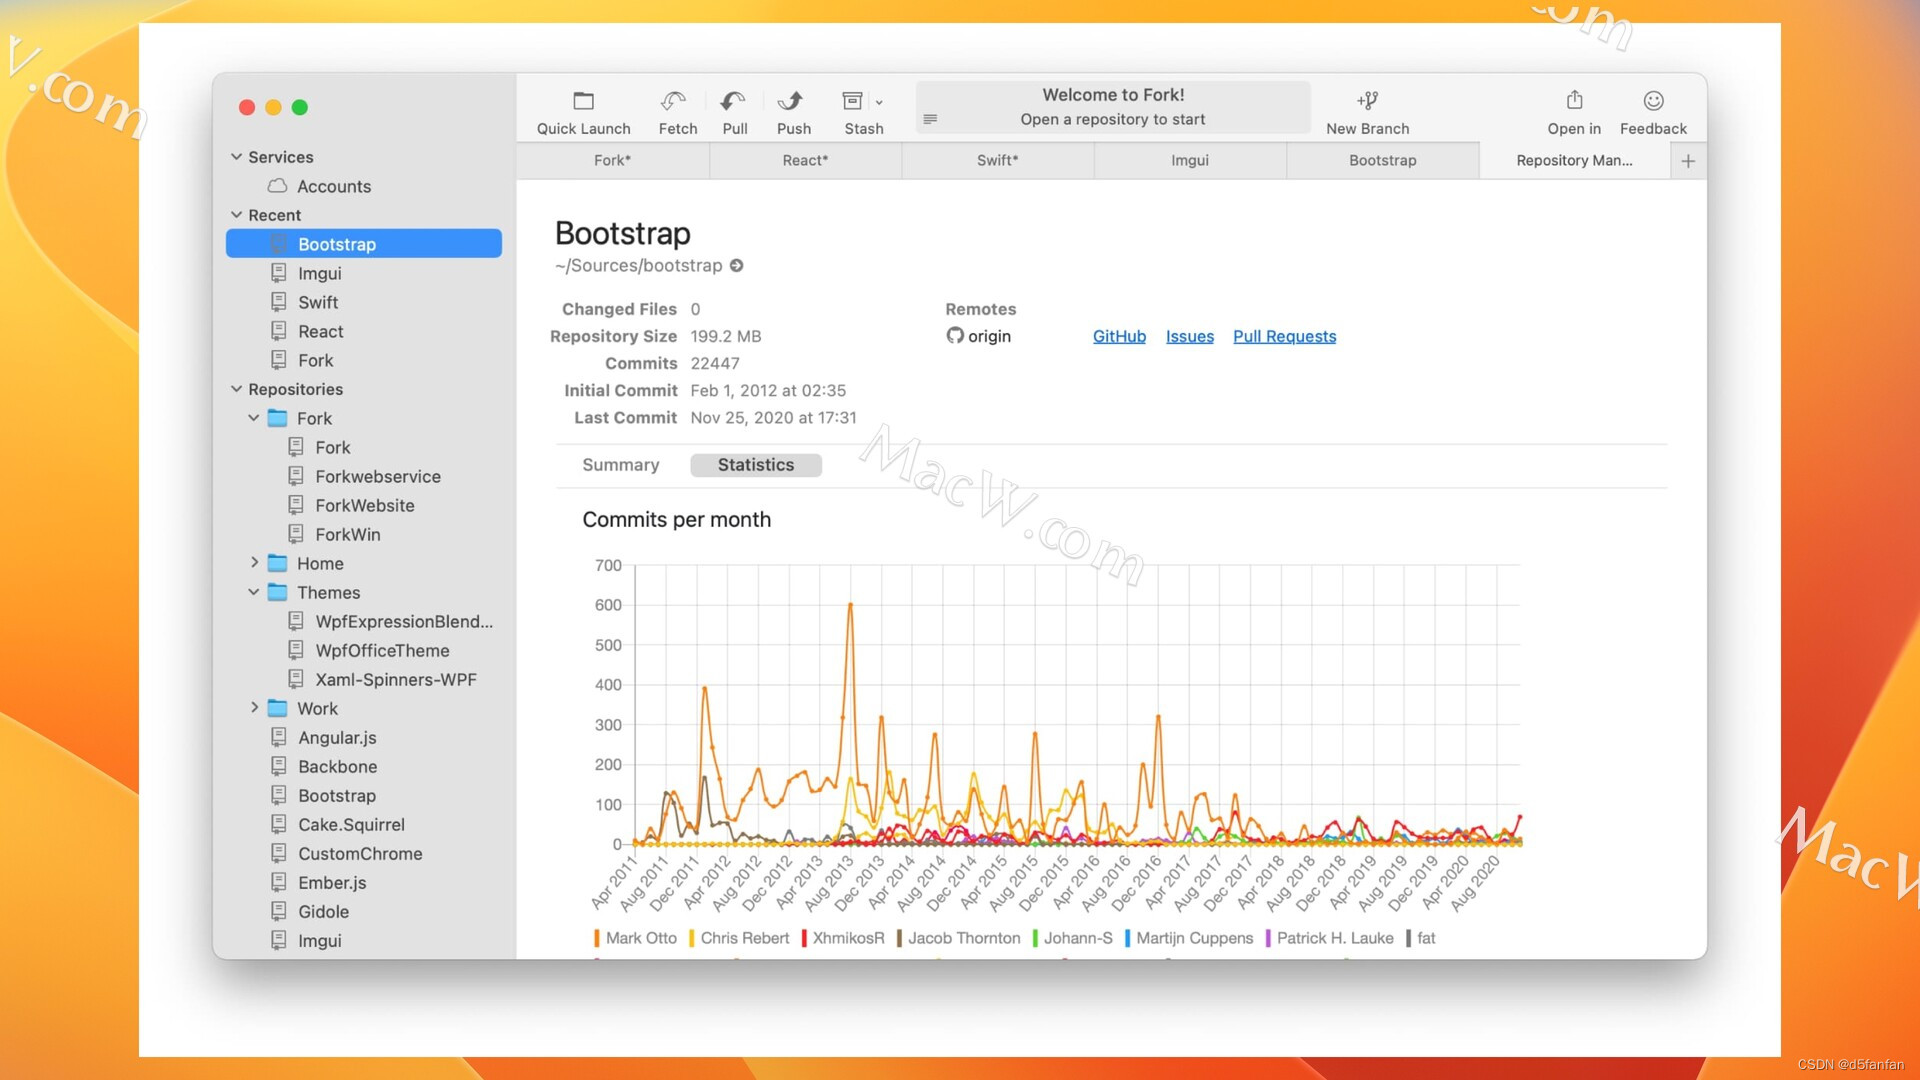This screenshot has height=1080, width=1920.
Task: Switch to the Statistics view
Action: [x=755, y=464]
